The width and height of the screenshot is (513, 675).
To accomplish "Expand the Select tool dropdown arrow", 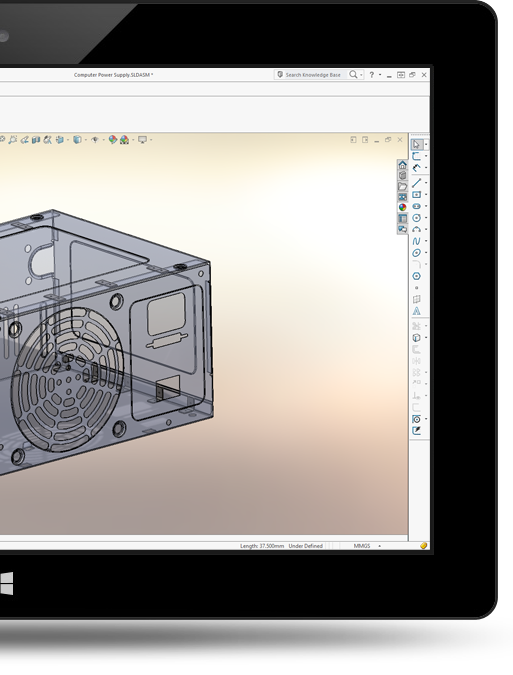I will click(x=426, y=144).
